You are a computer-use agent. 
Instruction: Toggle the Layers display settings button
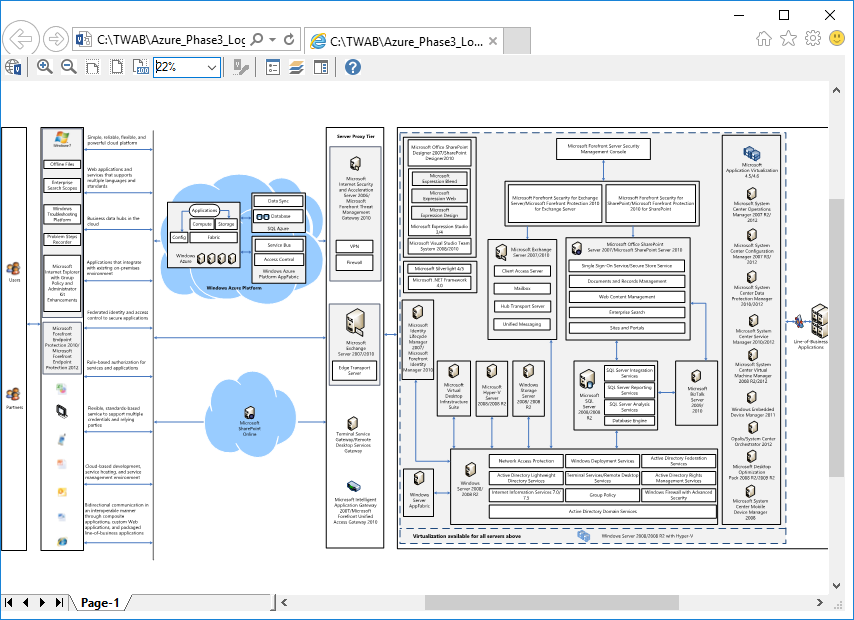296,67
